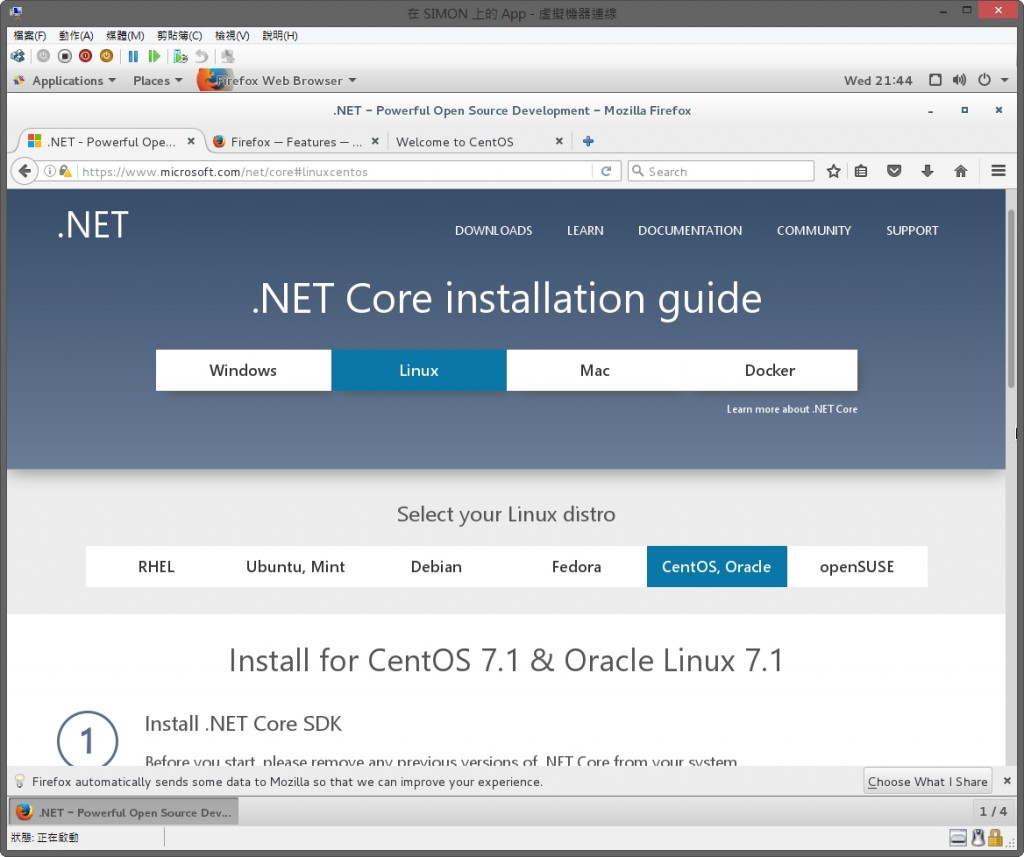Select the Mac platform tab
The height and width of the screenshot is (857, 1024).
[594, 370]
